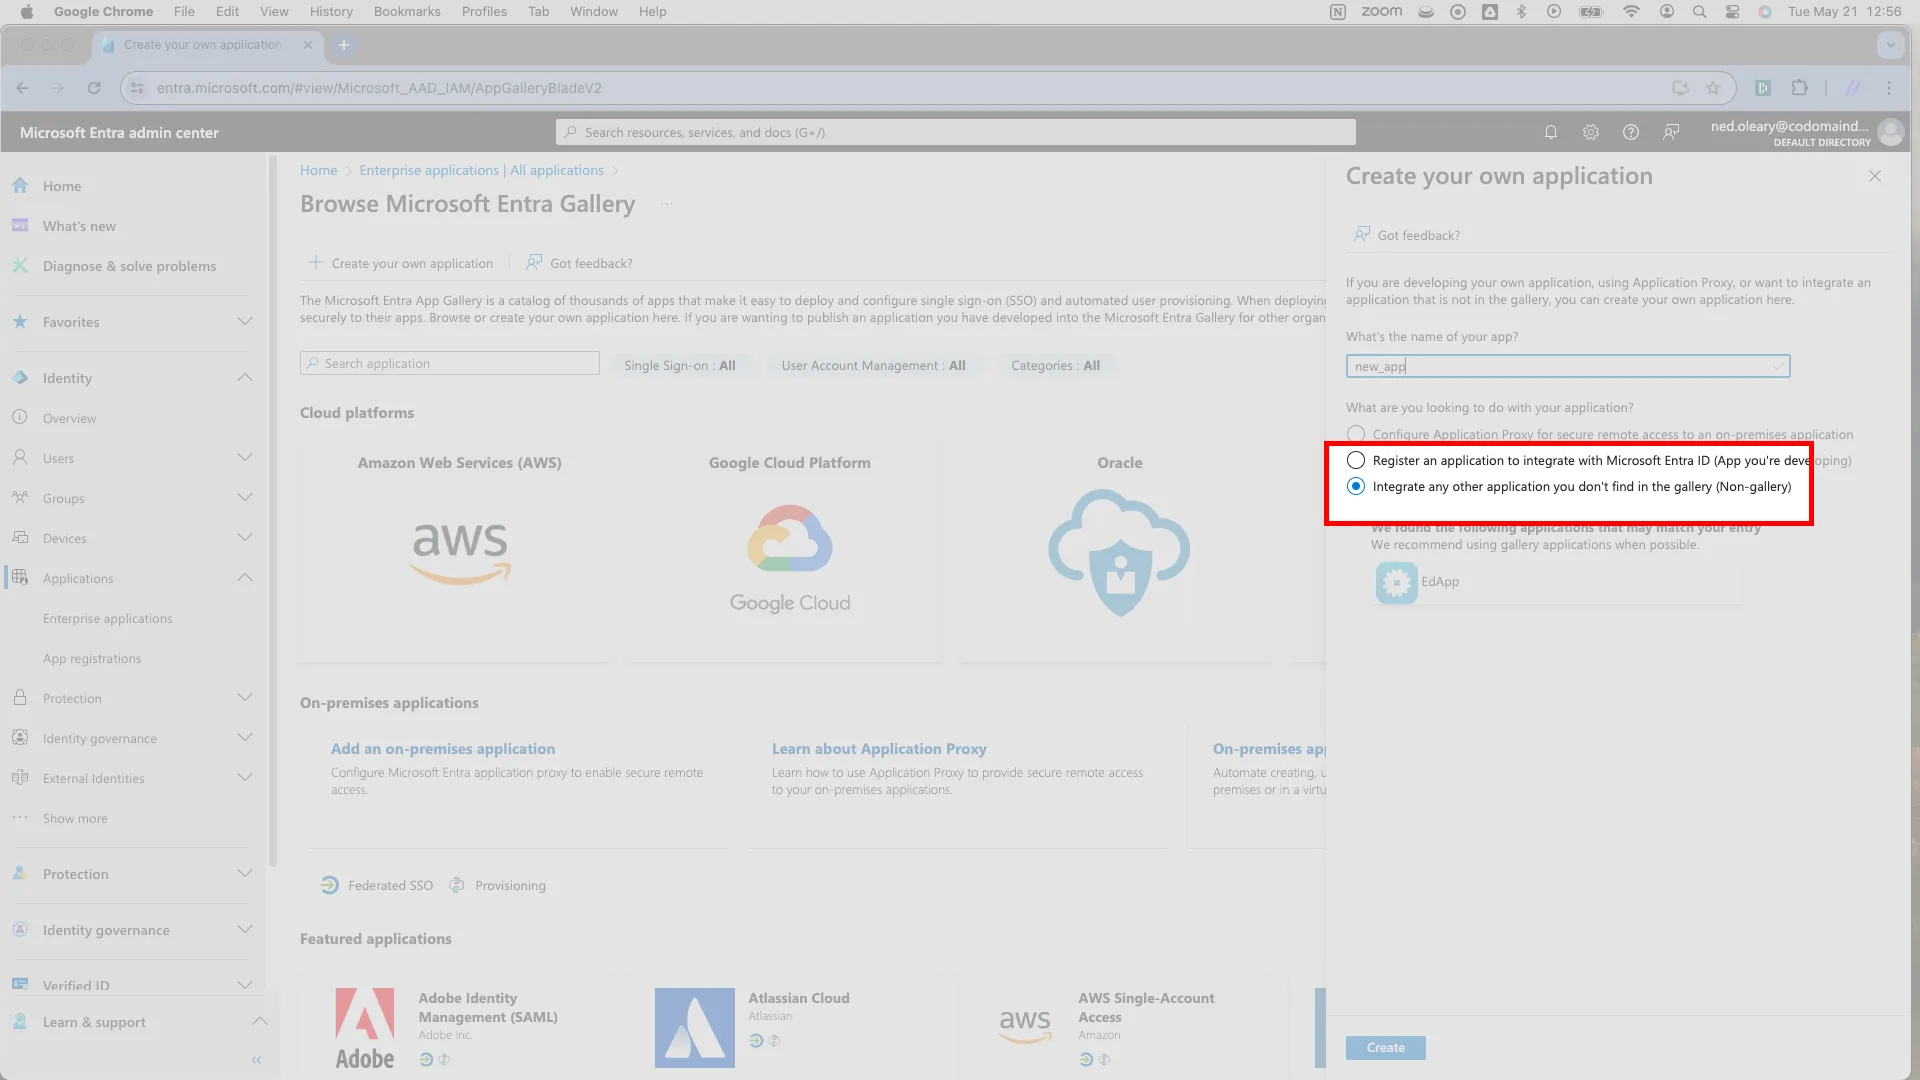
Task: Collapse the Applications menu
Action: tap(245, 578)
